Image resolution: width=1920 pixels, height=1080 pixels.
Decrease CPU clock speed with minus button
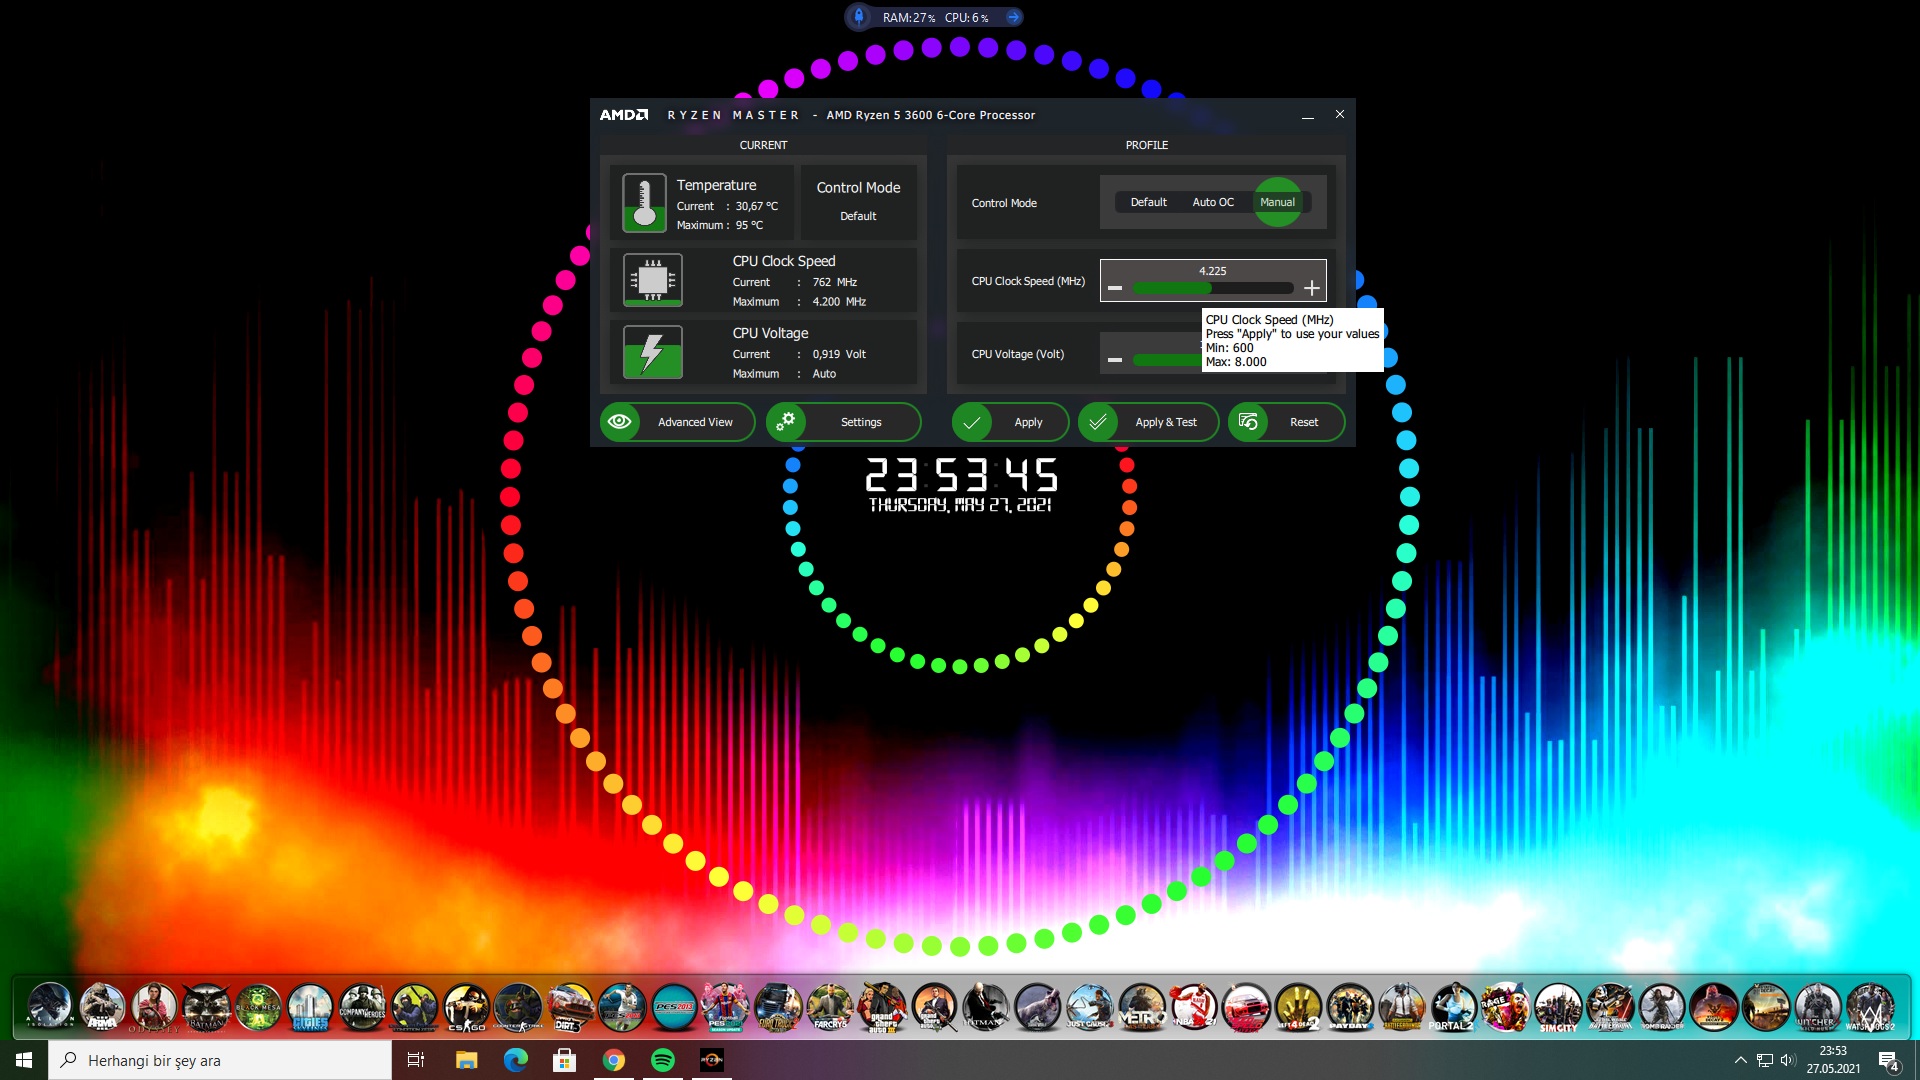click(1115, 288)
